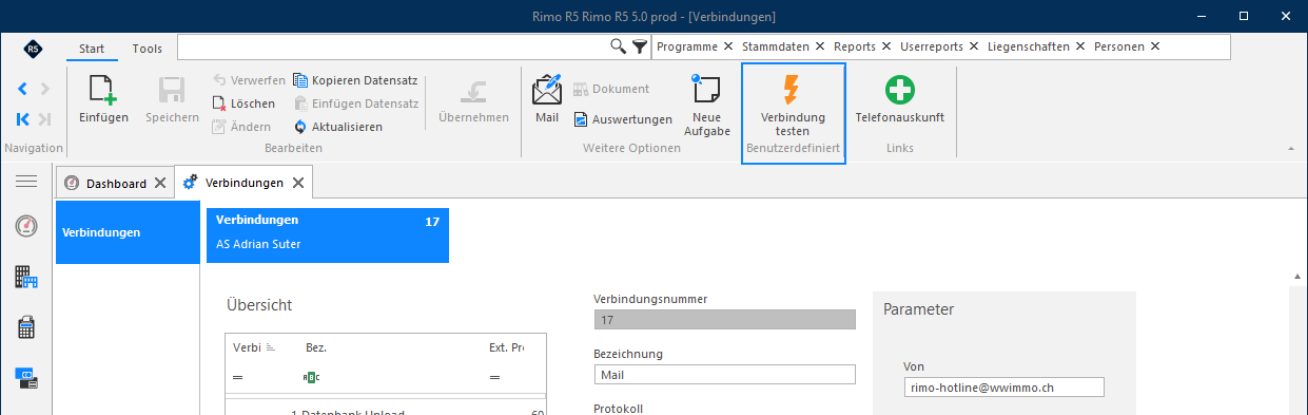Open the ABC filter operator under Bez.
The height and width of the screenshot is (415, 1308).
(311, 378)
